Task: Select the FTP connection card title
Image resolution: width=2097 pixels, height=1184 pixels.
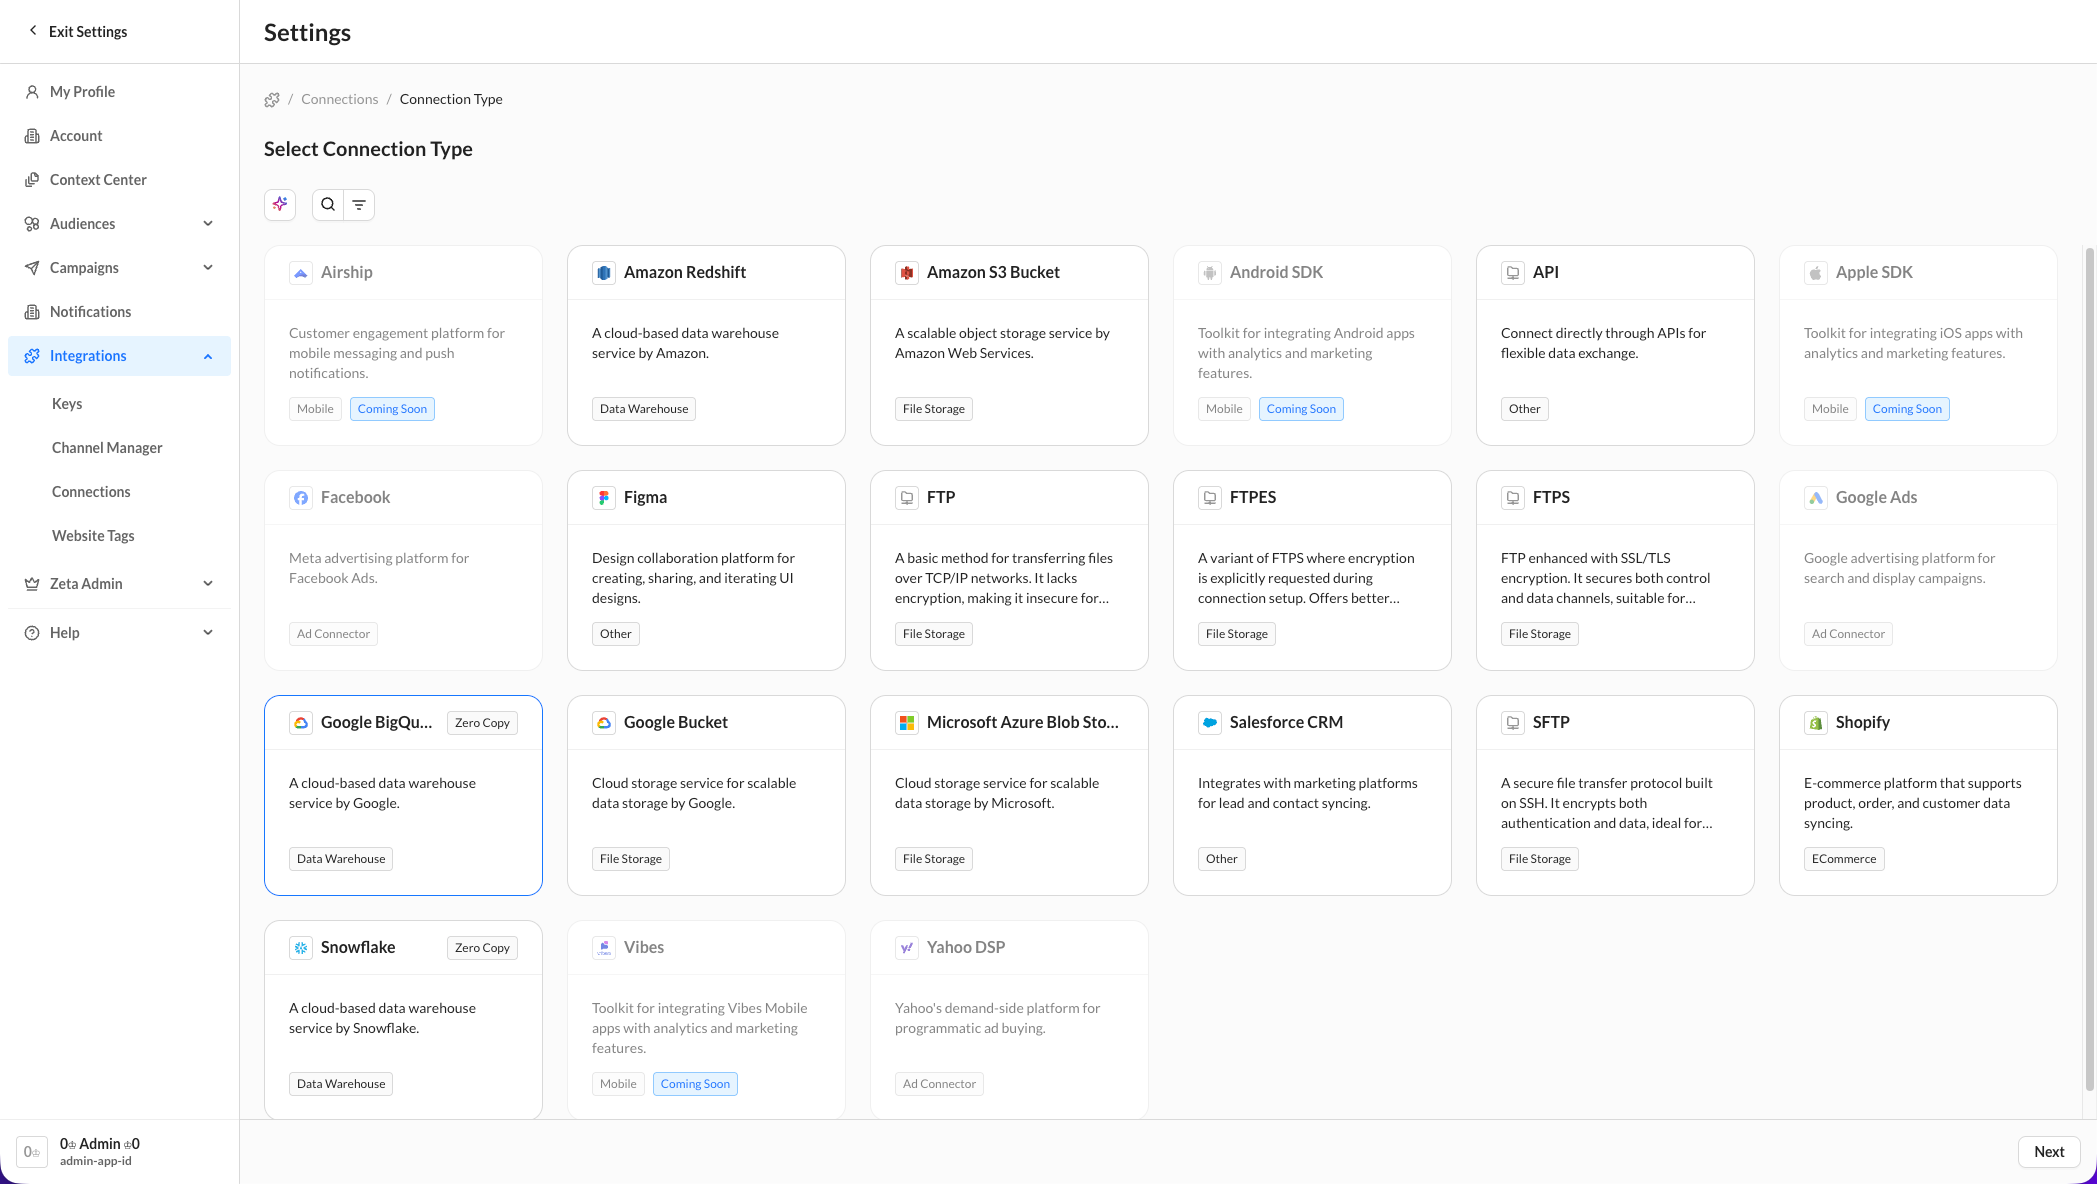Action: 941,498
